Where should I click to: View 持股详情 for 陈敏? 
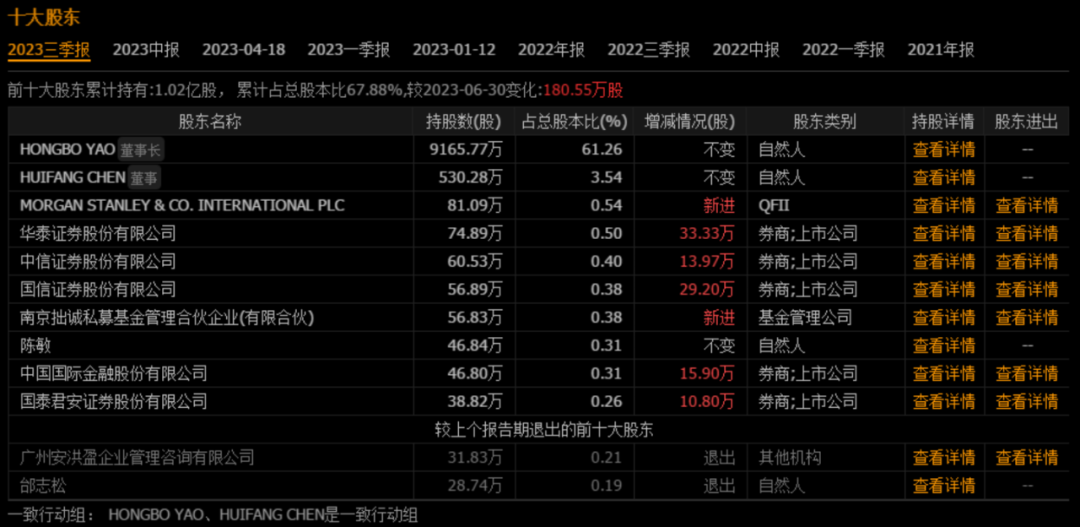[x=944, y=346]
